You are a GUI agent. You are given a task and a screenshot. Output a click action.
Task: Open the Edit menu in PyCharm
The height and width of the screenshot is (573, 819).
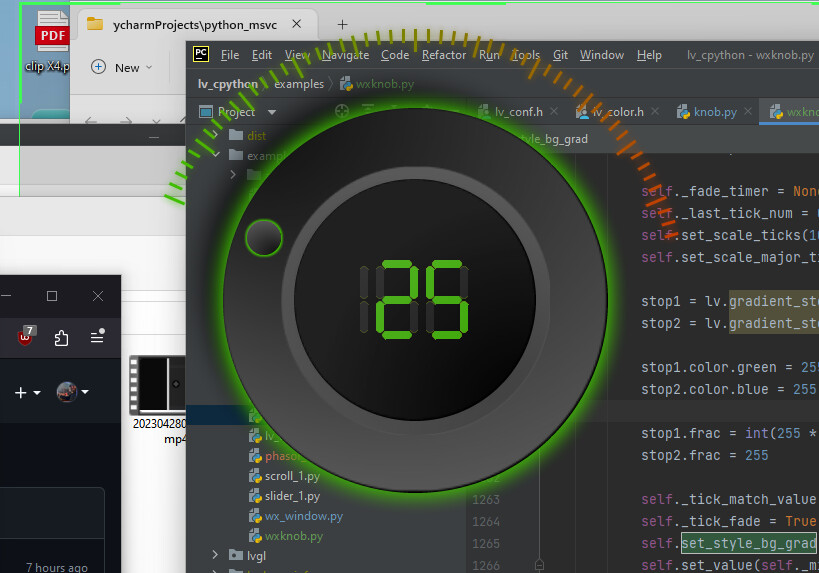pyautogui.click(x=262, y=55)
